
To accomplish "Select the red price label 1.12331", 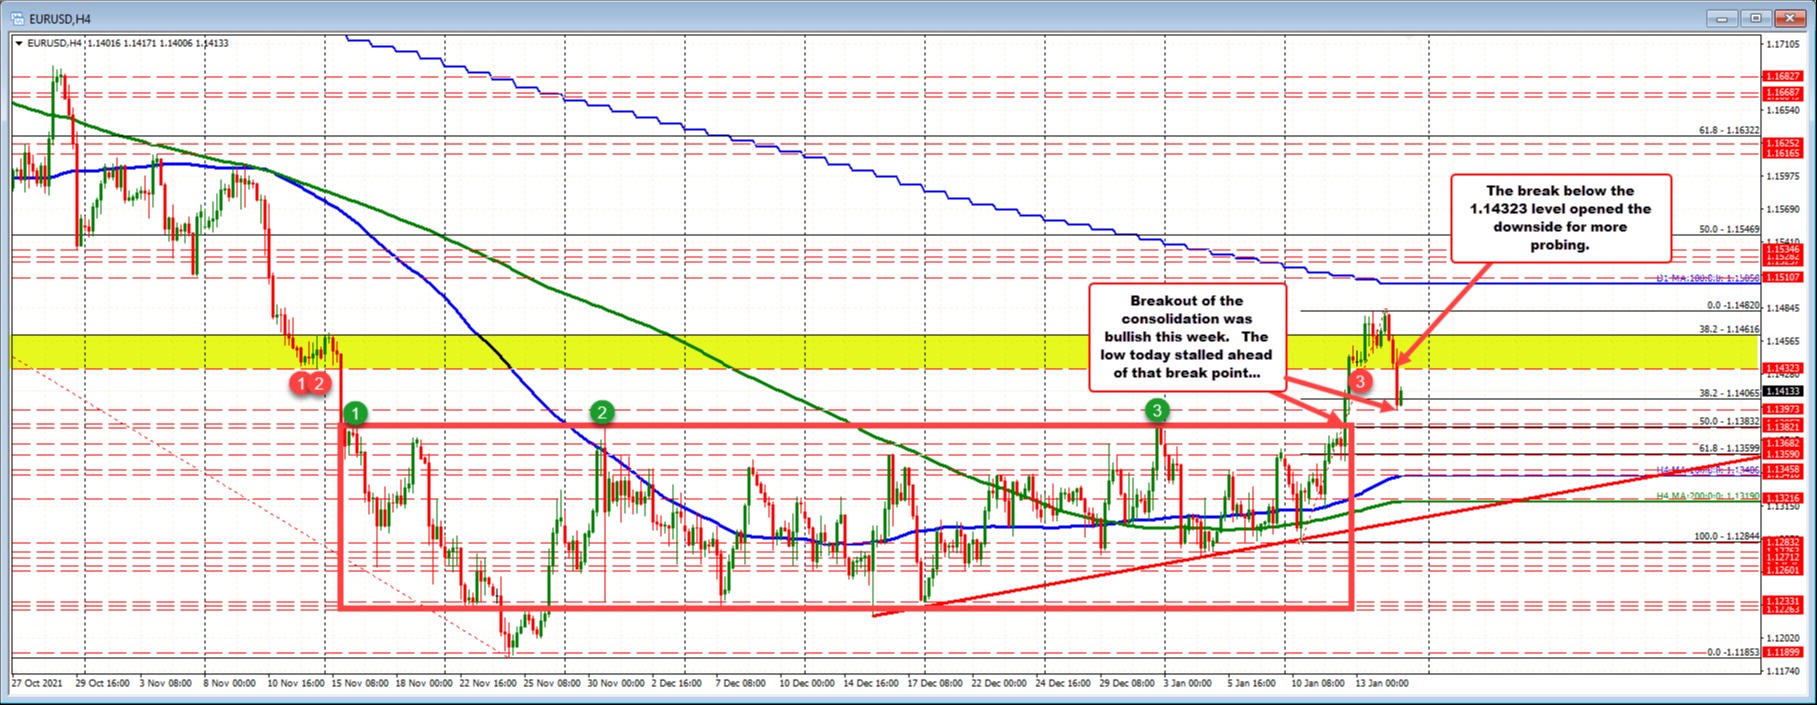I will (x=1782, y=601).
